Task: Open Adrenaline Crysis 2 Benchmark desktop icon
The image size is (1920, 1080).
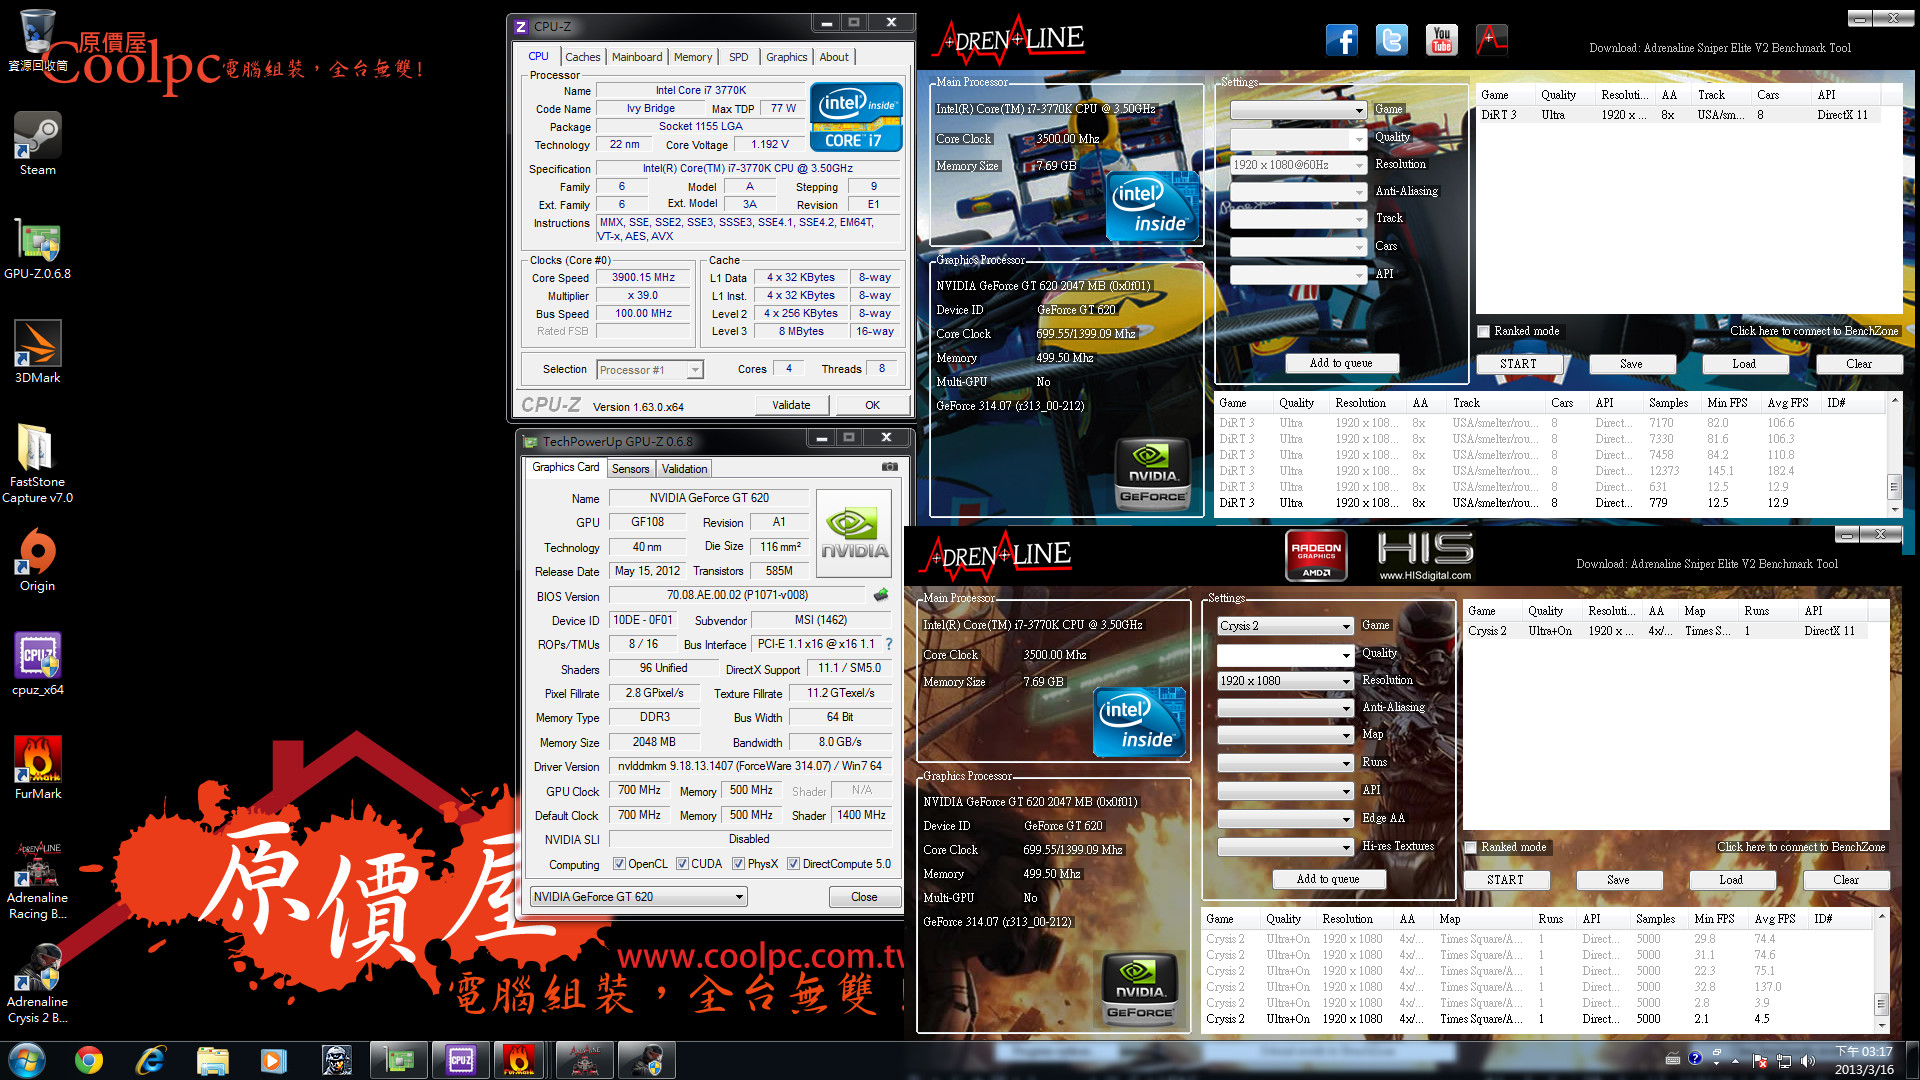Action: 38,984
